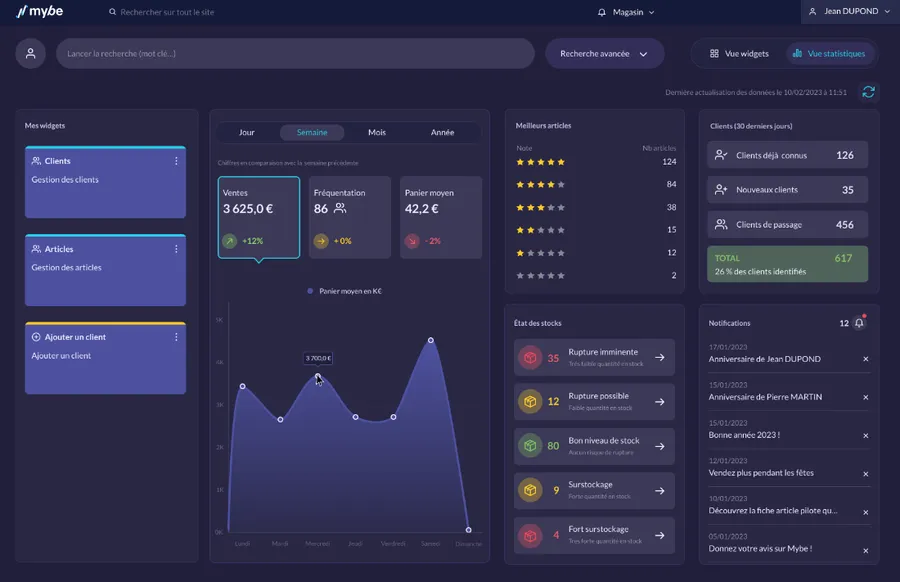Image resolution: width=900 pixels, height=582 pixels.
Task: Open the Magasin dropdown
Action: click(x=626, y=12)
